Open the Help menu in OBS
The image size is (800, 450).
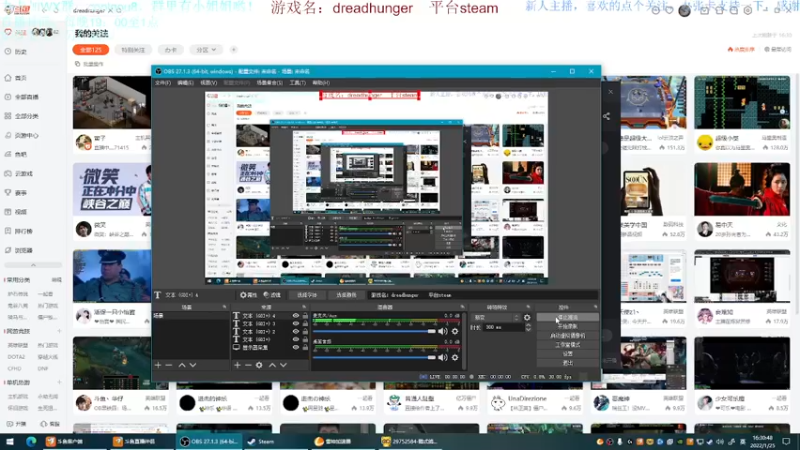321,83
